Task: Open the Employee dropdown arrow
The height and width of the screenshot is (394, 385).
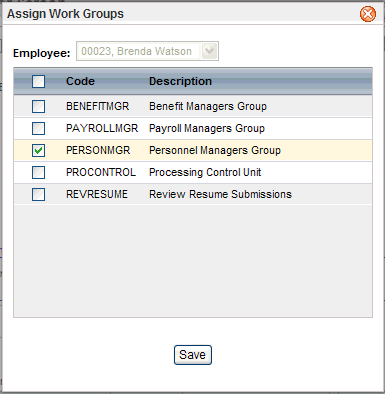Action: point(210,51)
